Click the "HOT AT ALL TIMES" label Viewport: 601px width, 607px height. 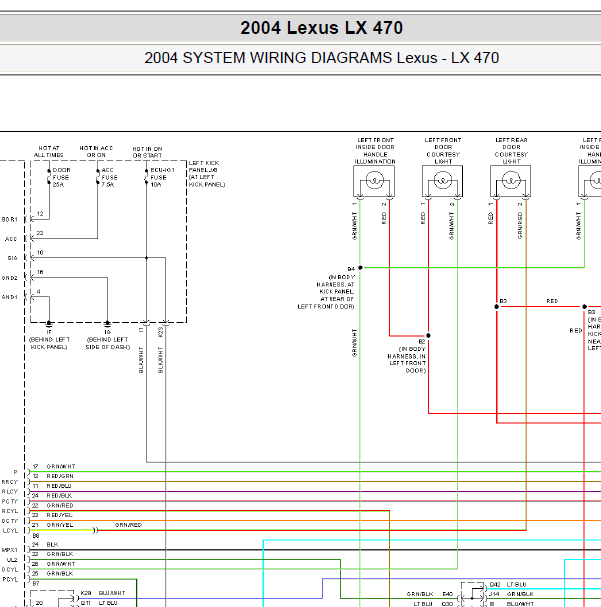tap(49, 151)
